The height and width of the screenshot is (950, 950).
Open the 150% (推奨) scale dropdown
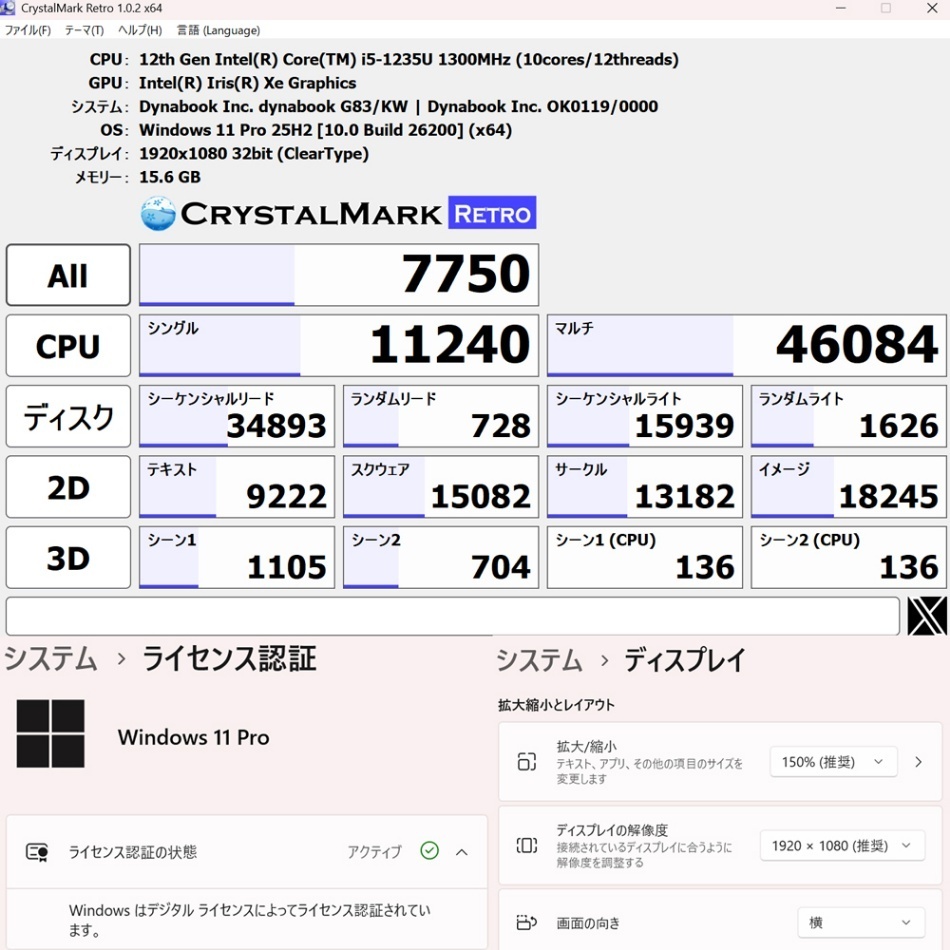[832, 762]
